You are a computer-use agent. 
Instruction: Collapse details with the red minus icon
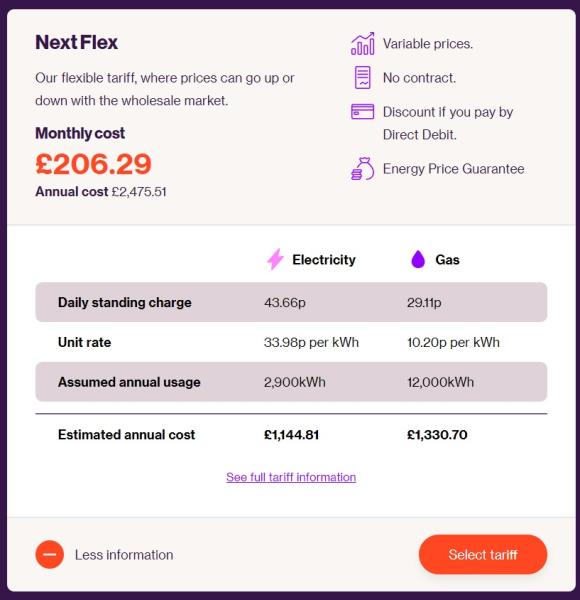click(50, 554)
